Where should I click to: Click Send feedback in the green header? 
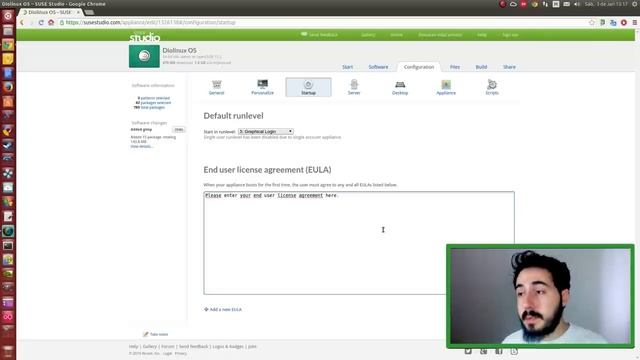tap(320, 35)
